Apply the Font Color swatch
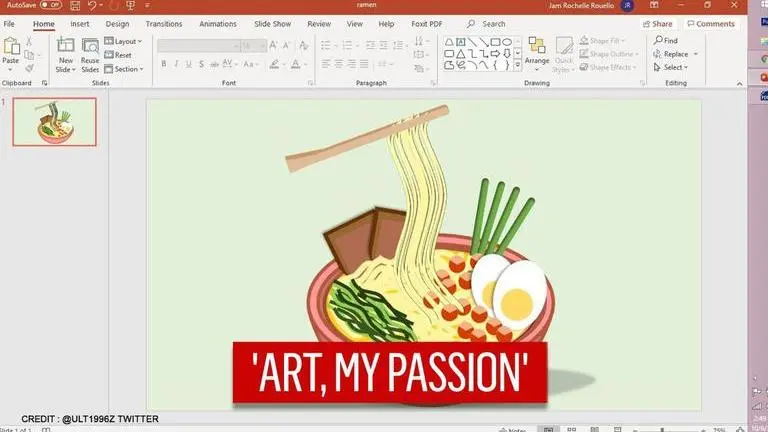 tap(295, 64)
